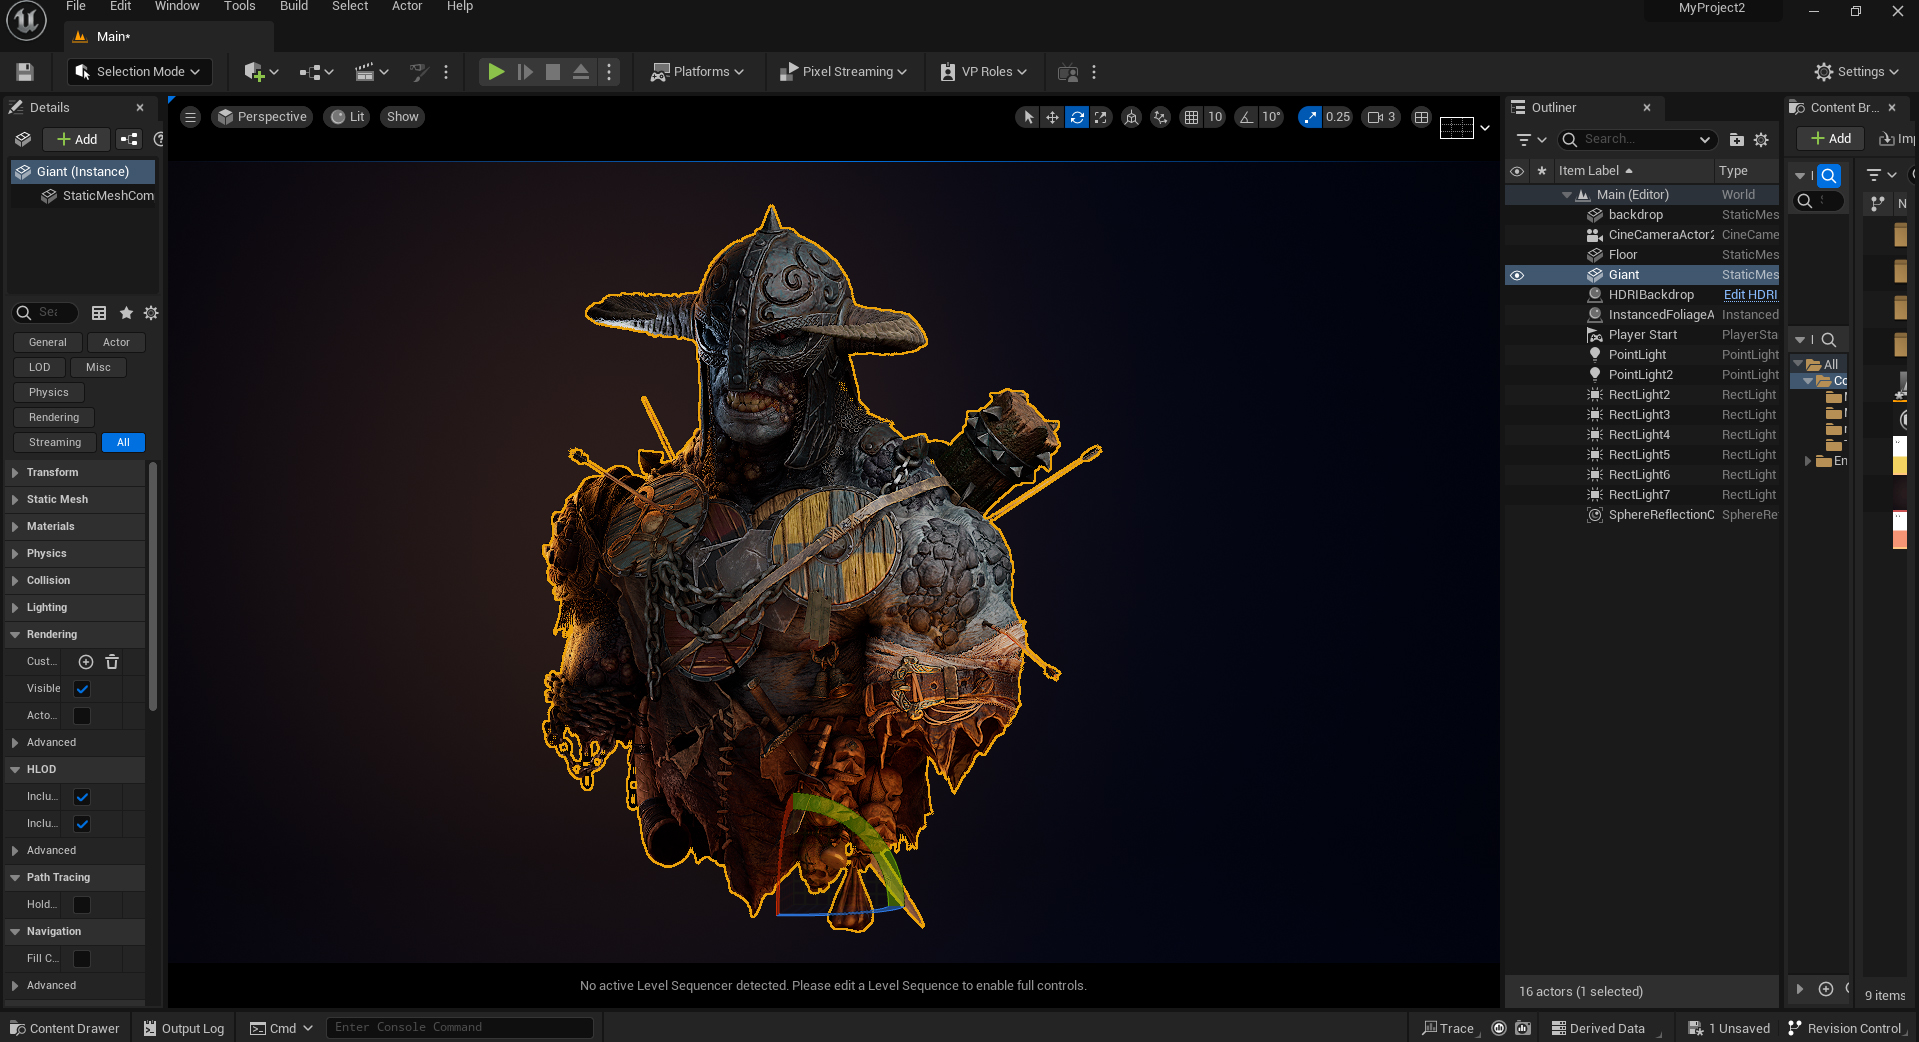Open the play options three-dot menu

[x=609, y=72]
